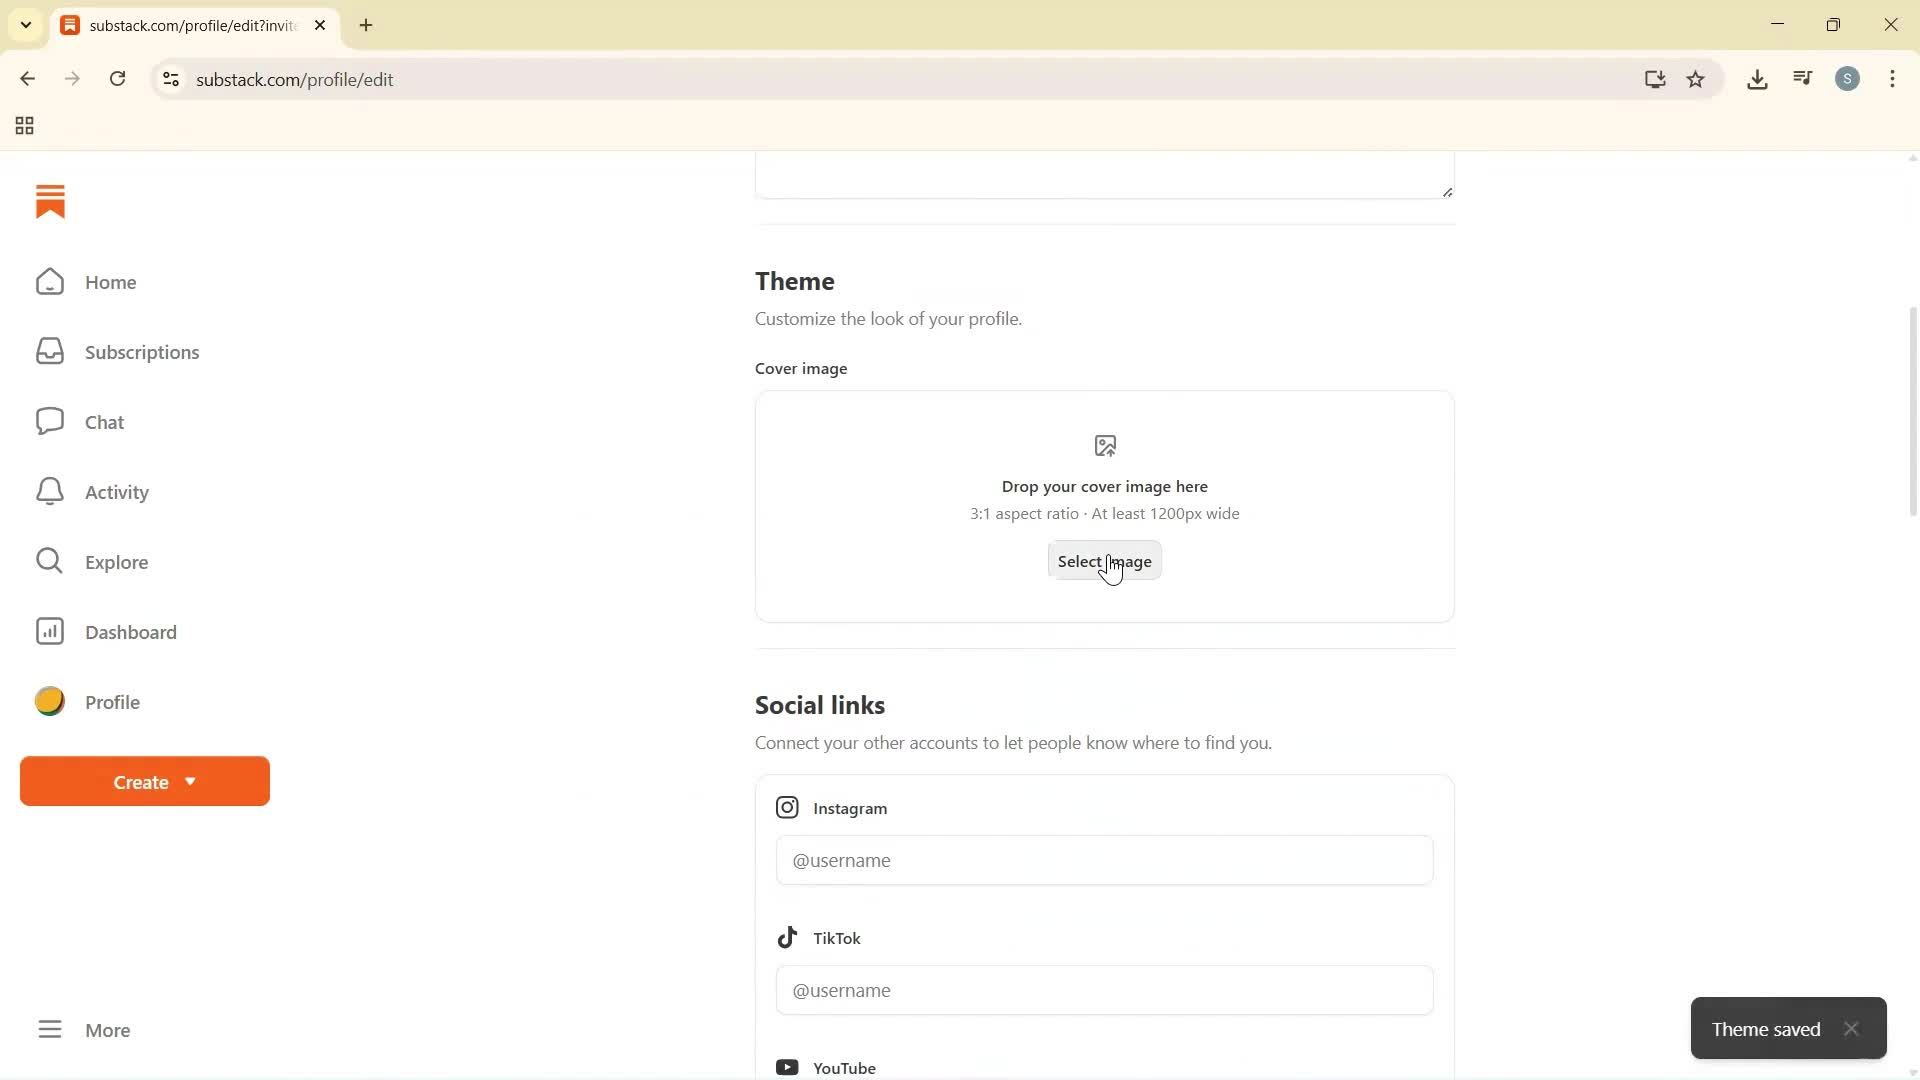Screen dimensions: 1920x1080
Task: Dismiss the Theme saved notification
Action: tap(1852, 1028)
